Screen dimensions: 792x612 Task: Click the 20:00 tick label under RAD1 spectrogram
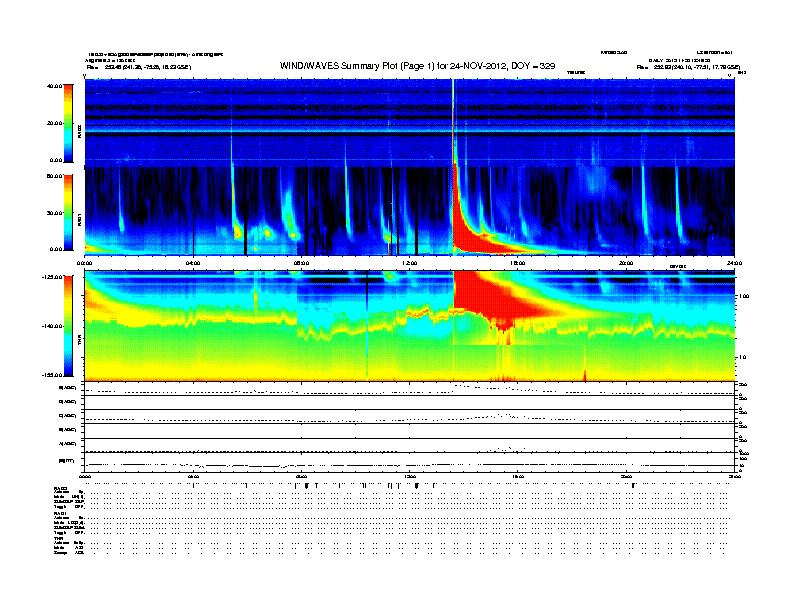[626, 263]
